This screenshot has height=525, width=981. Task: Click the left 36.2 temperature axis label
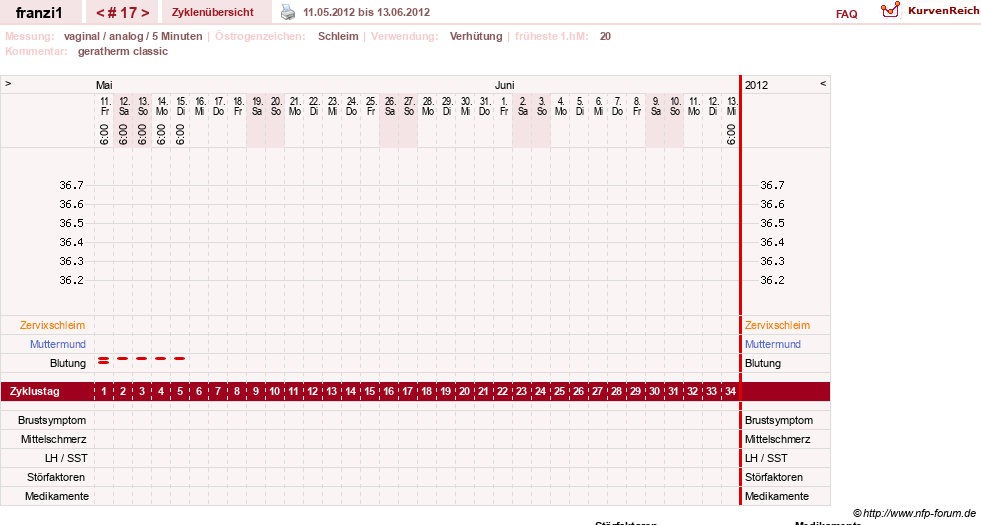71,280
